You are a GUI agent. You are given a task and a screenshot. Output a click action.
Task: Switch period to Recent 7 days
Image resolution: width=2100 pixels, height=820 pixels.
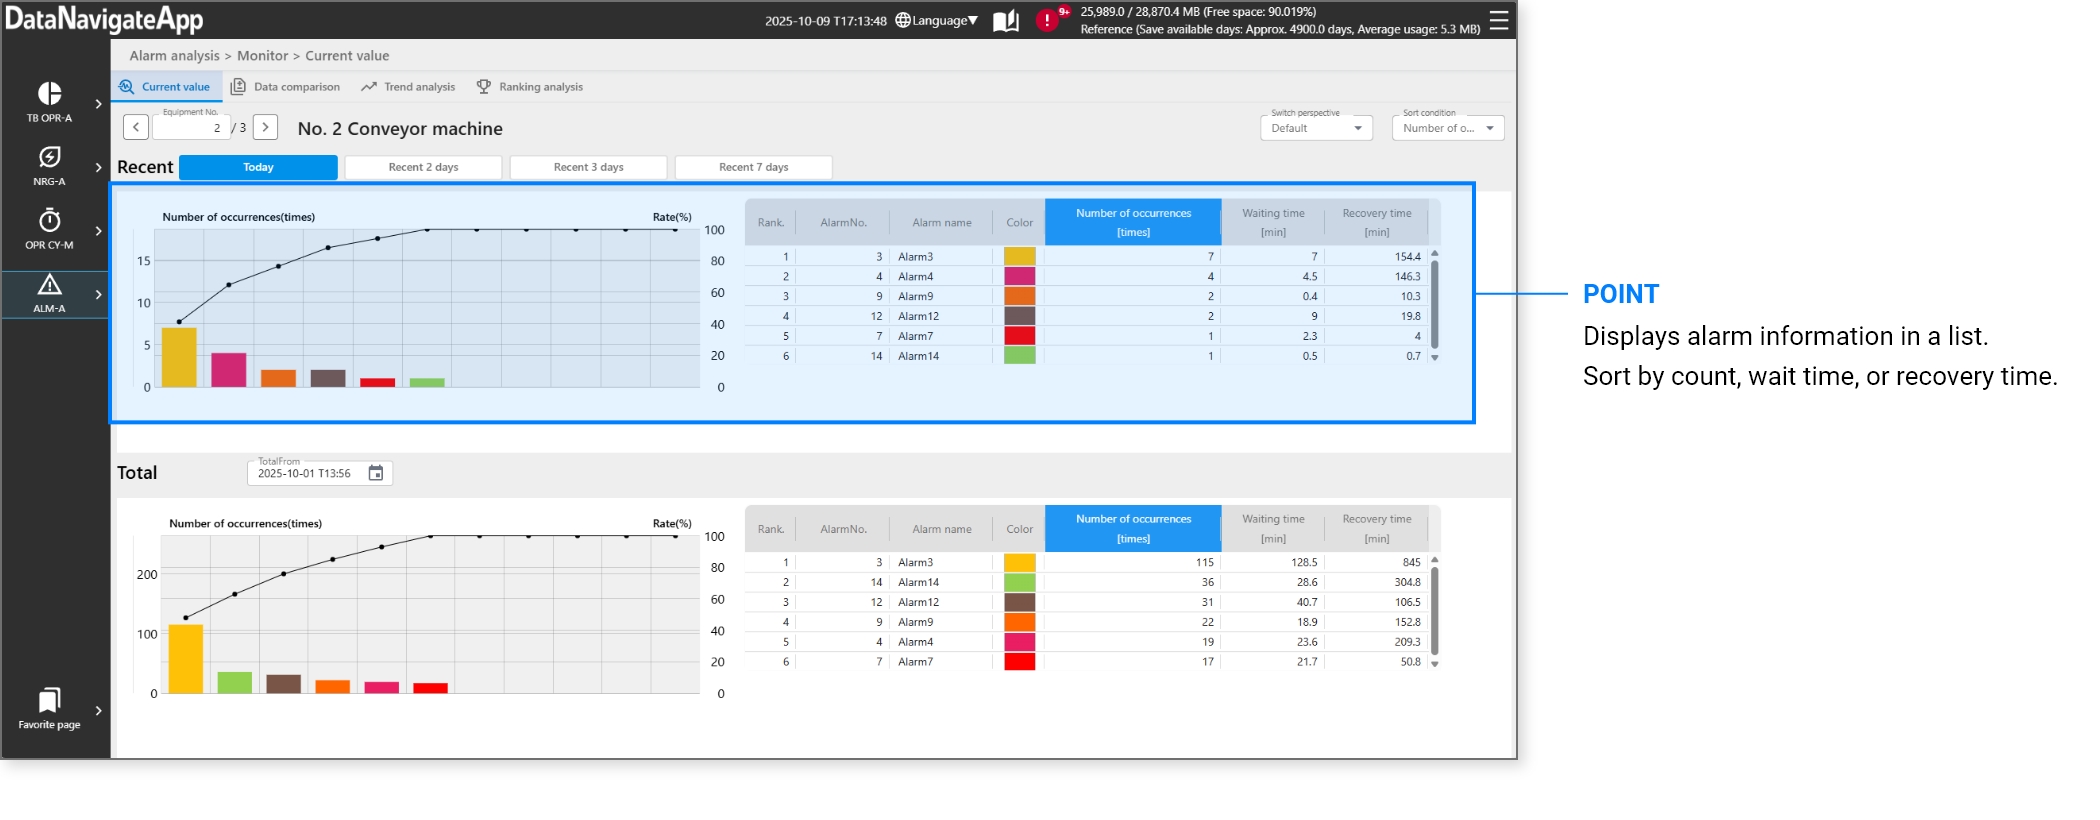pyautogui.click(x=753, y=167)
